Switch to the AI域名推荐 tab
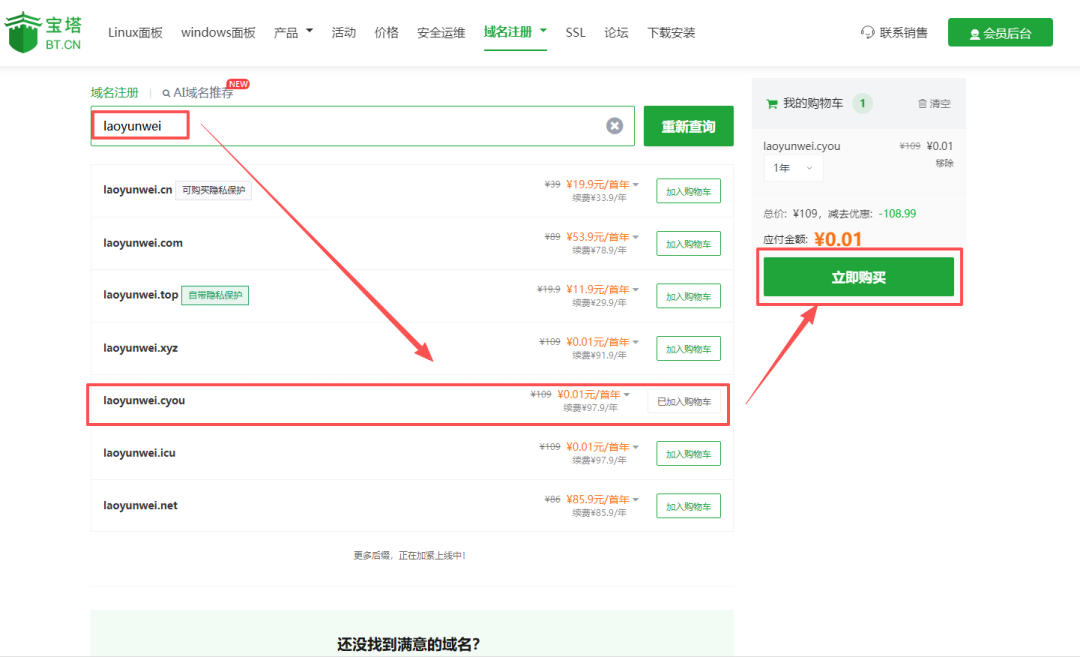This screenshot has height=657, width=1080. 203,93
